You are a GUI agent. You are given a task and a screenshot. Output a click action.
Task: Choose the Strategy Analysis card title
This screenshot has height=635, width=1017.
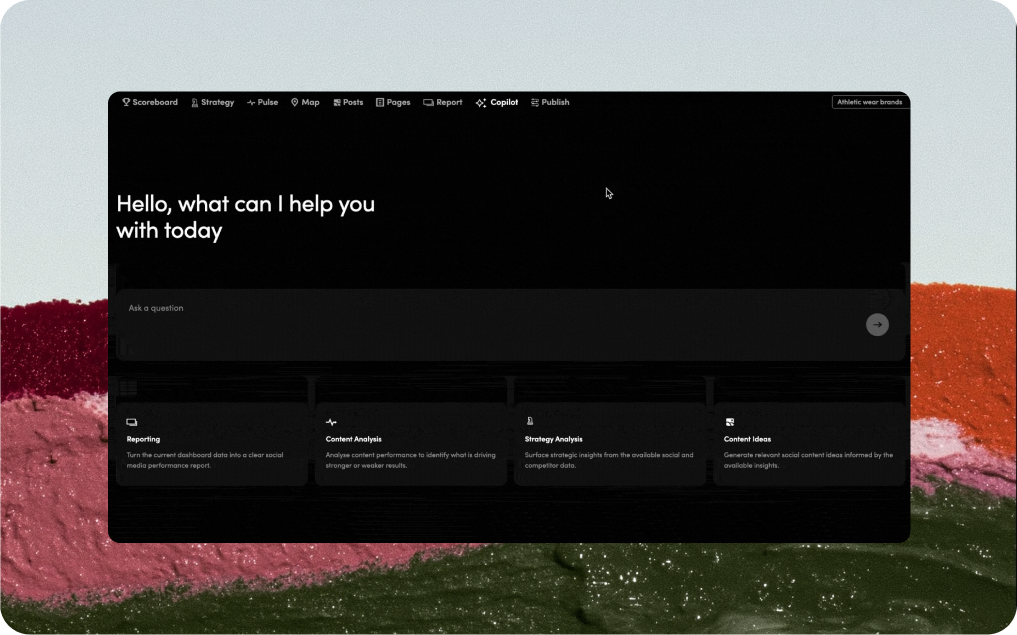[553, 439]
